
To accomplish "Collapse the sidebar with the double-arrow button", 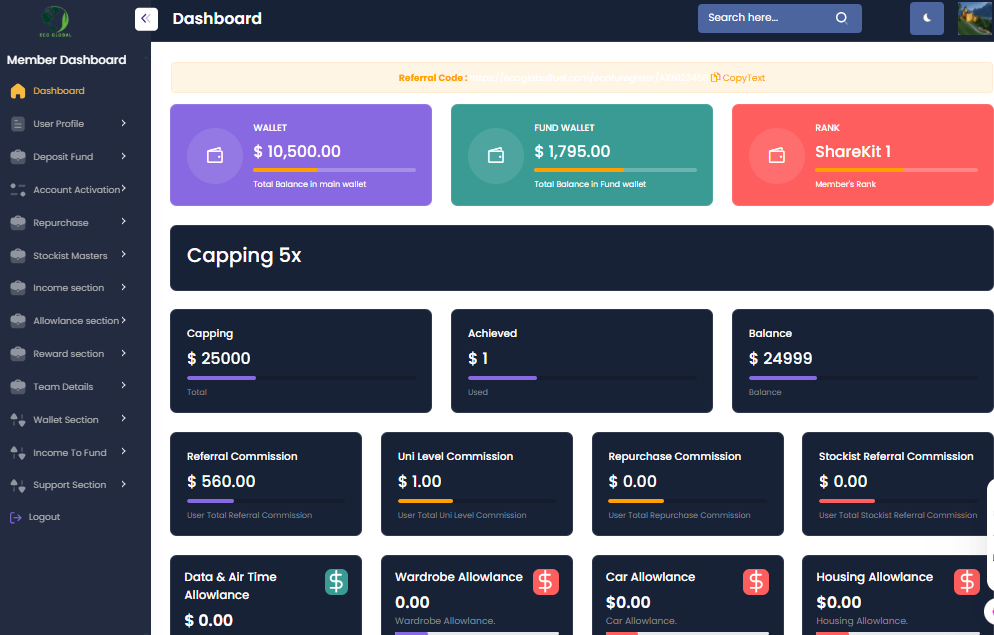I will click(146, 19).
